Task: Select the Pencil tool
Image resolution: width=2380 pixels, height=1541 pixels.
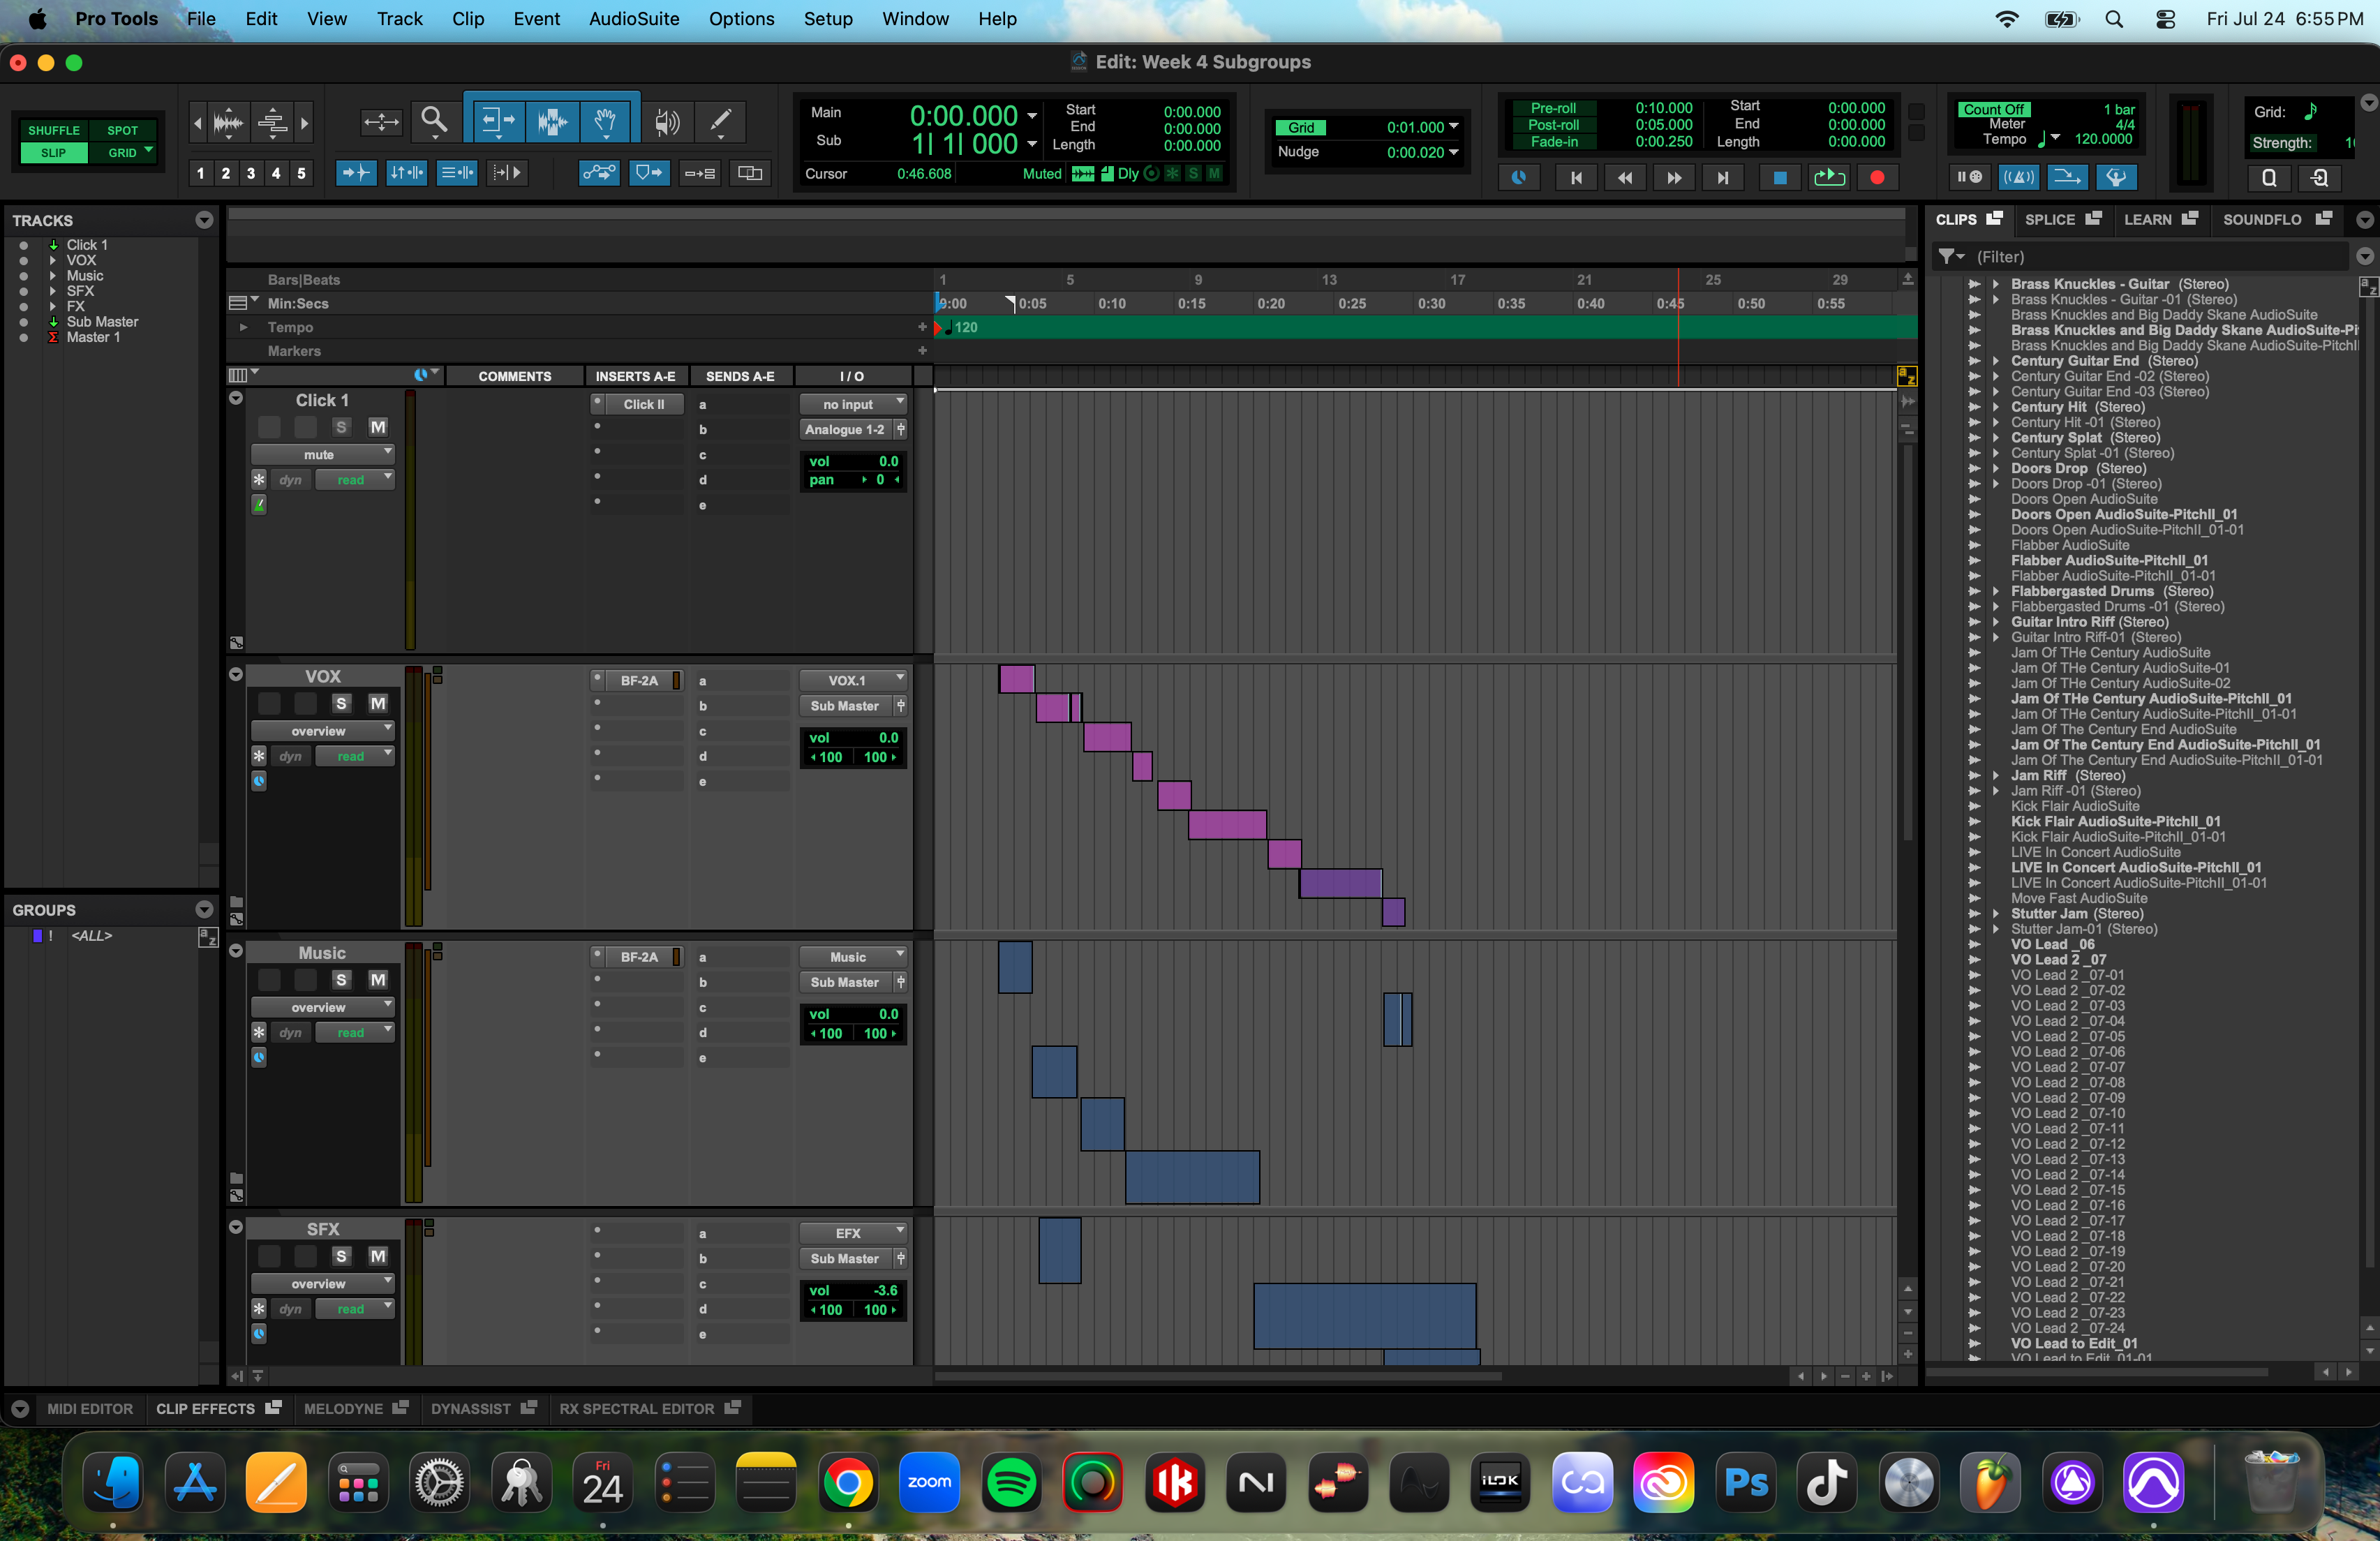Action: (x=720, y=121)
